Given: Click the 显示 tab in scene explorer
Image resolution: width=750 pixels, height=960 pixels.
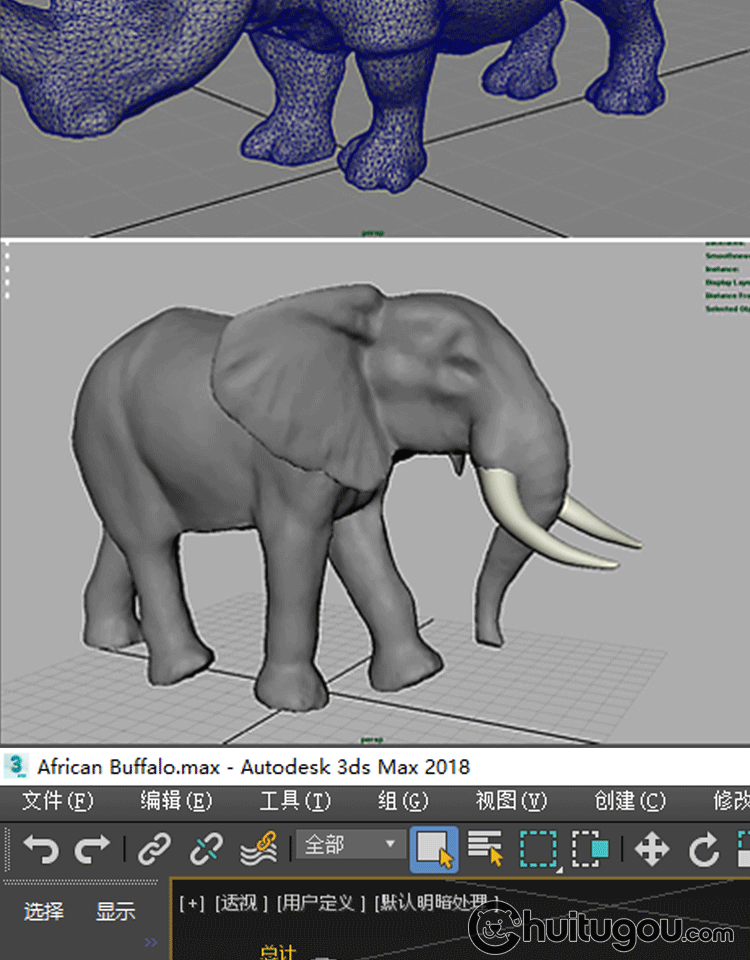Looking at the screenshot, I should [x=116, y=911].
